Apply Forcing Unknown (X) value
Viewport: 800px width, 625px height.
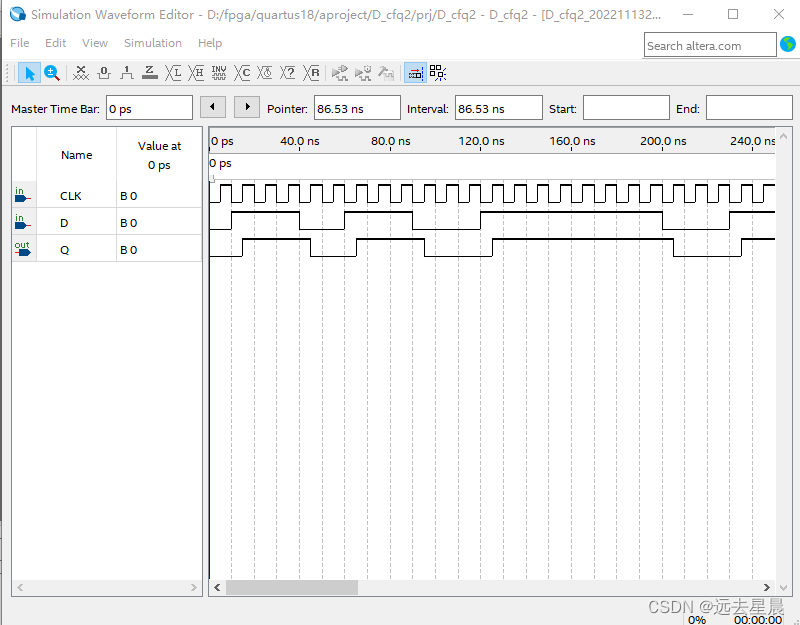point(81,73)
